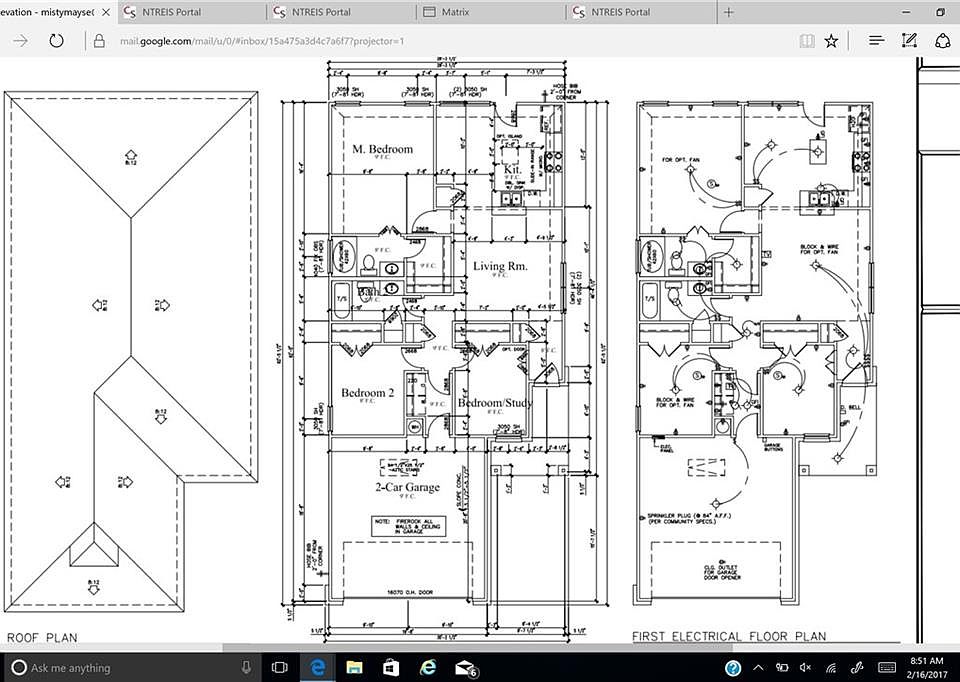Switch to last NTREIS Portal tab
960x682 pixels.
(640, 12)
